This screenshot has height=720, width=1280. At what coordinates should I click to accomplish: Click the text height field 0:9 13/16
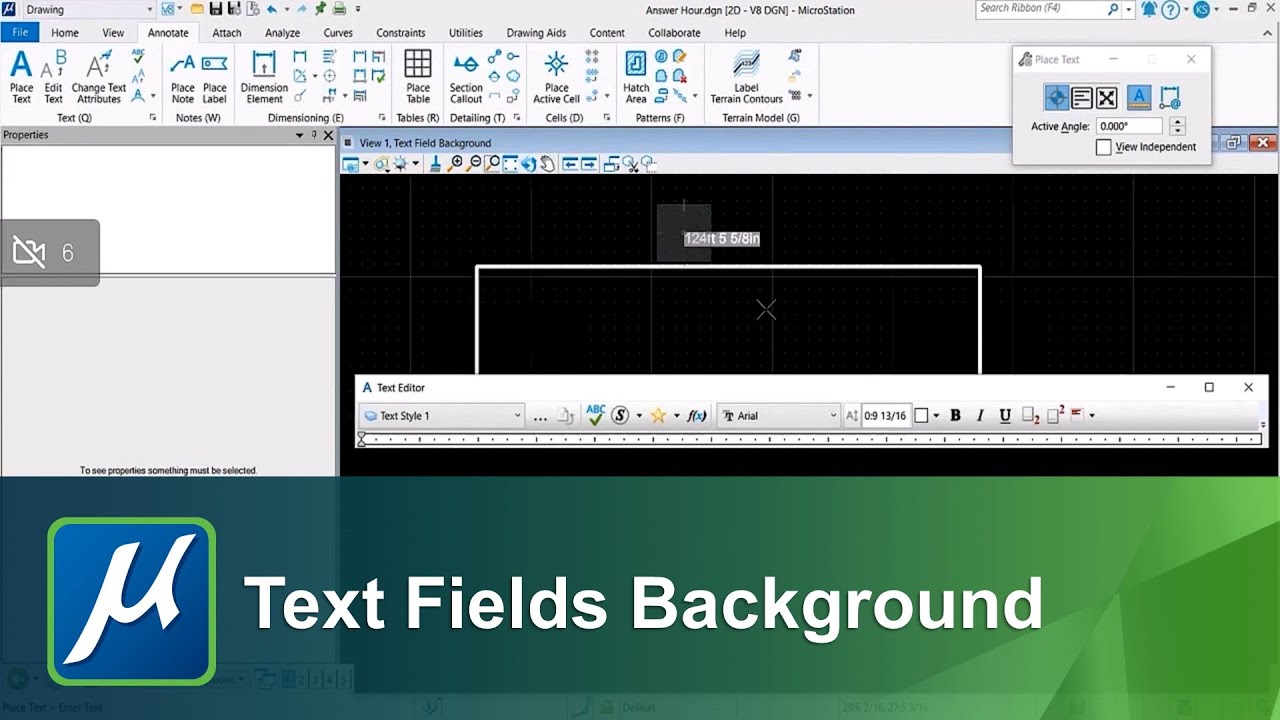pos(886,416)
